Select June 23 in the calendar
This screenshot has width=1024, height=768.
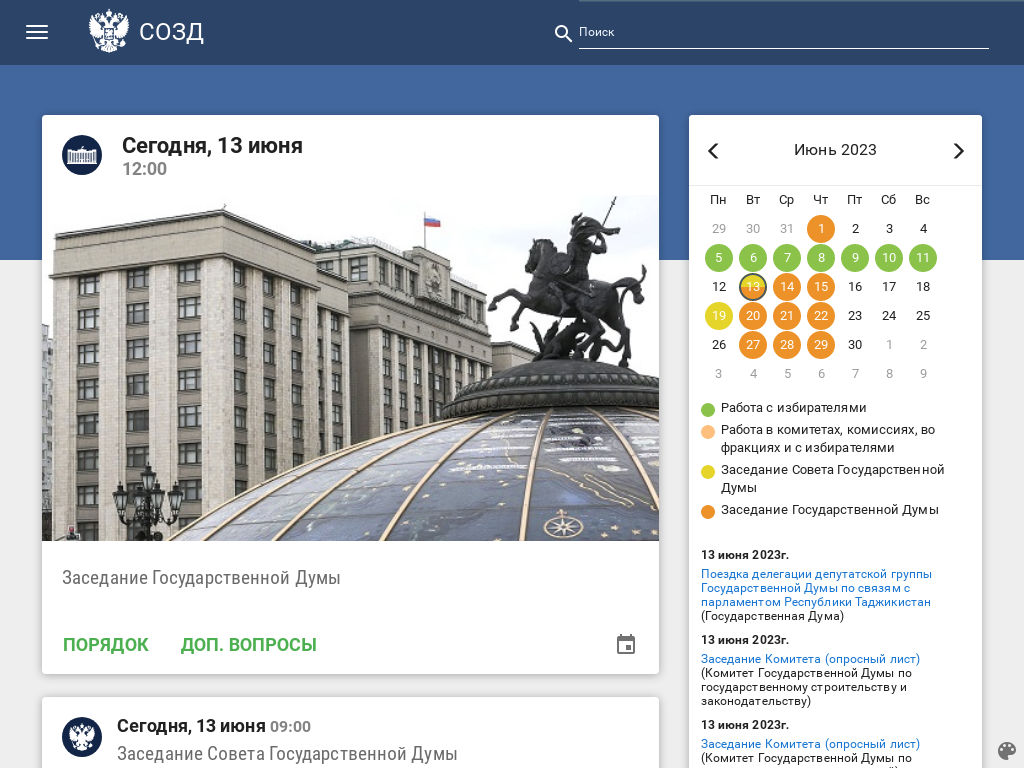click(x=855, y=315)
